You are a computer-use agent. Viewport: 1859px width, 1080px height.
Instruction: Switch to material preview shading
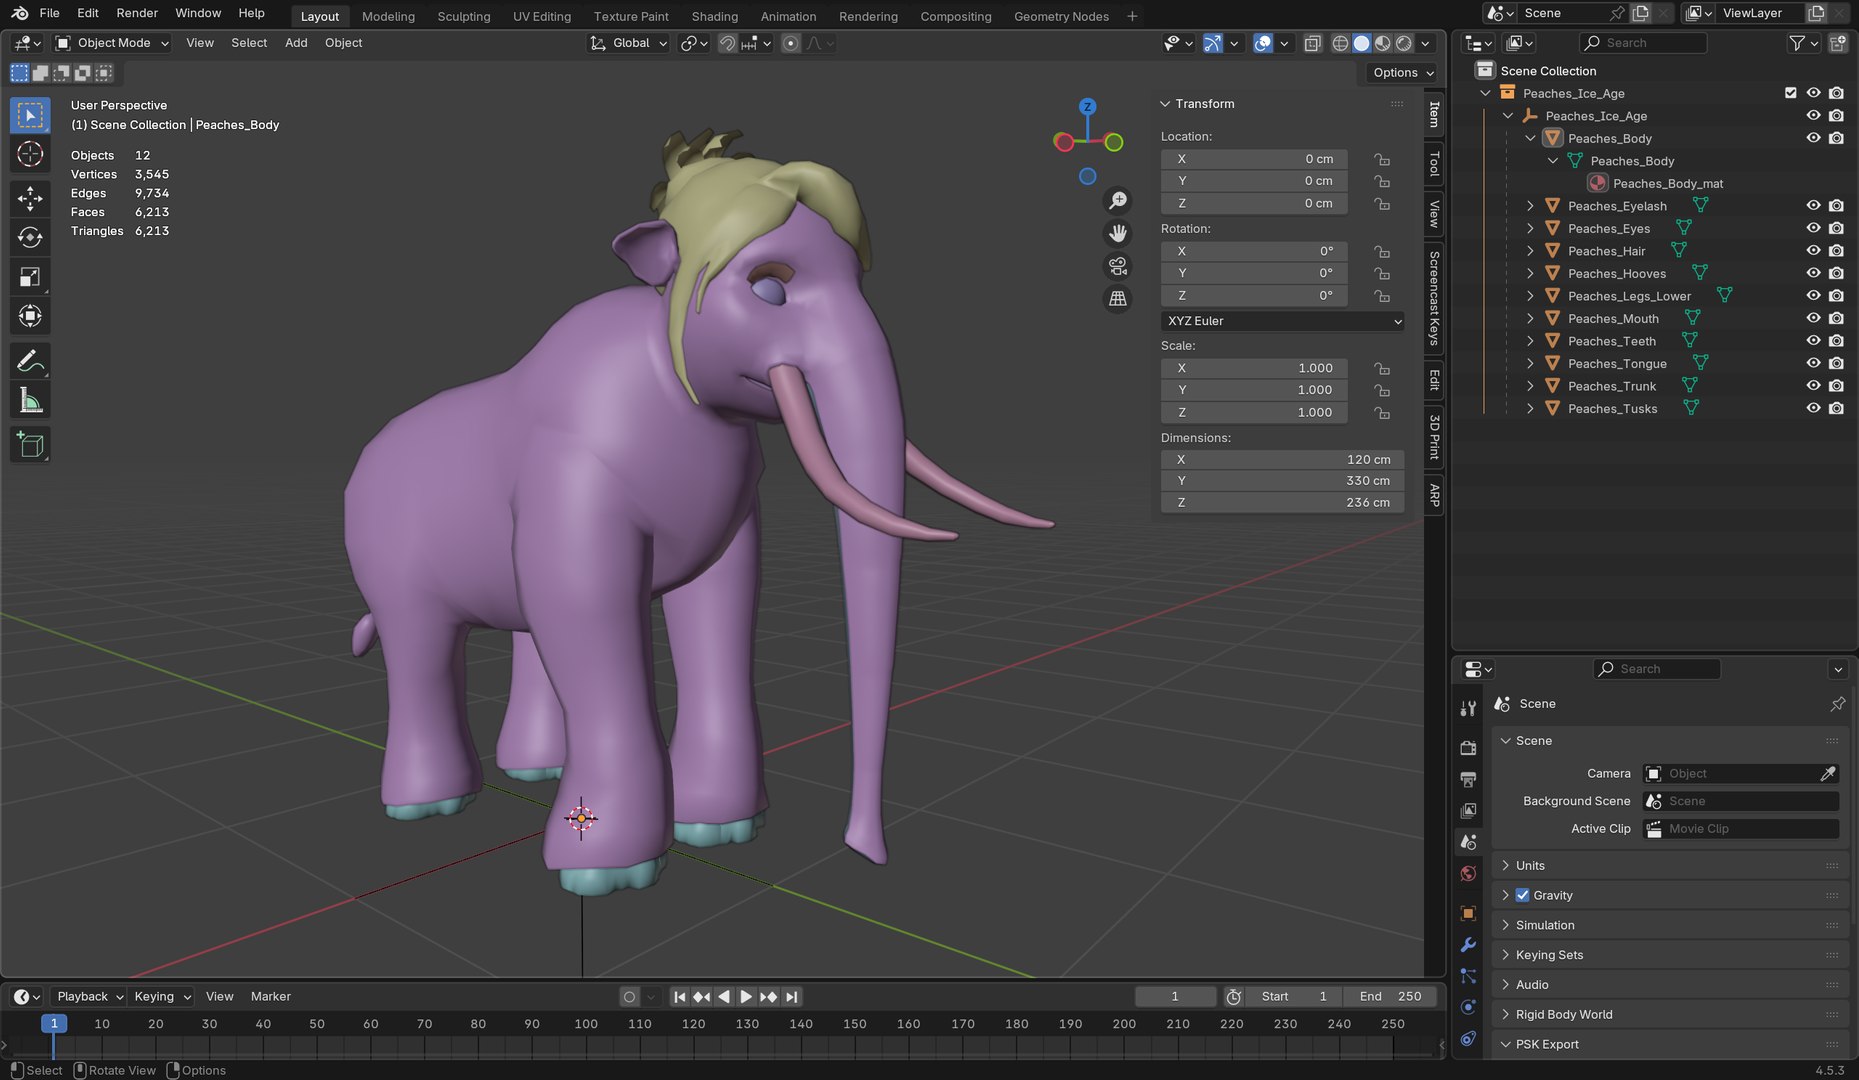1383,43
